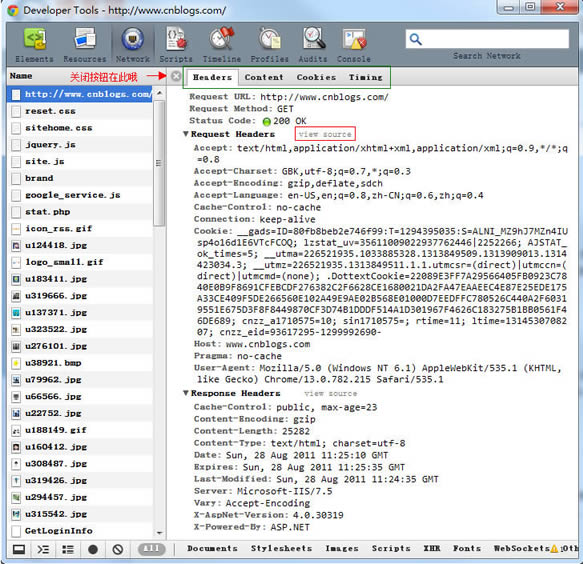Open the Timeline panel icon
This screenshot has width=583, height=564.
click(222, 39)
